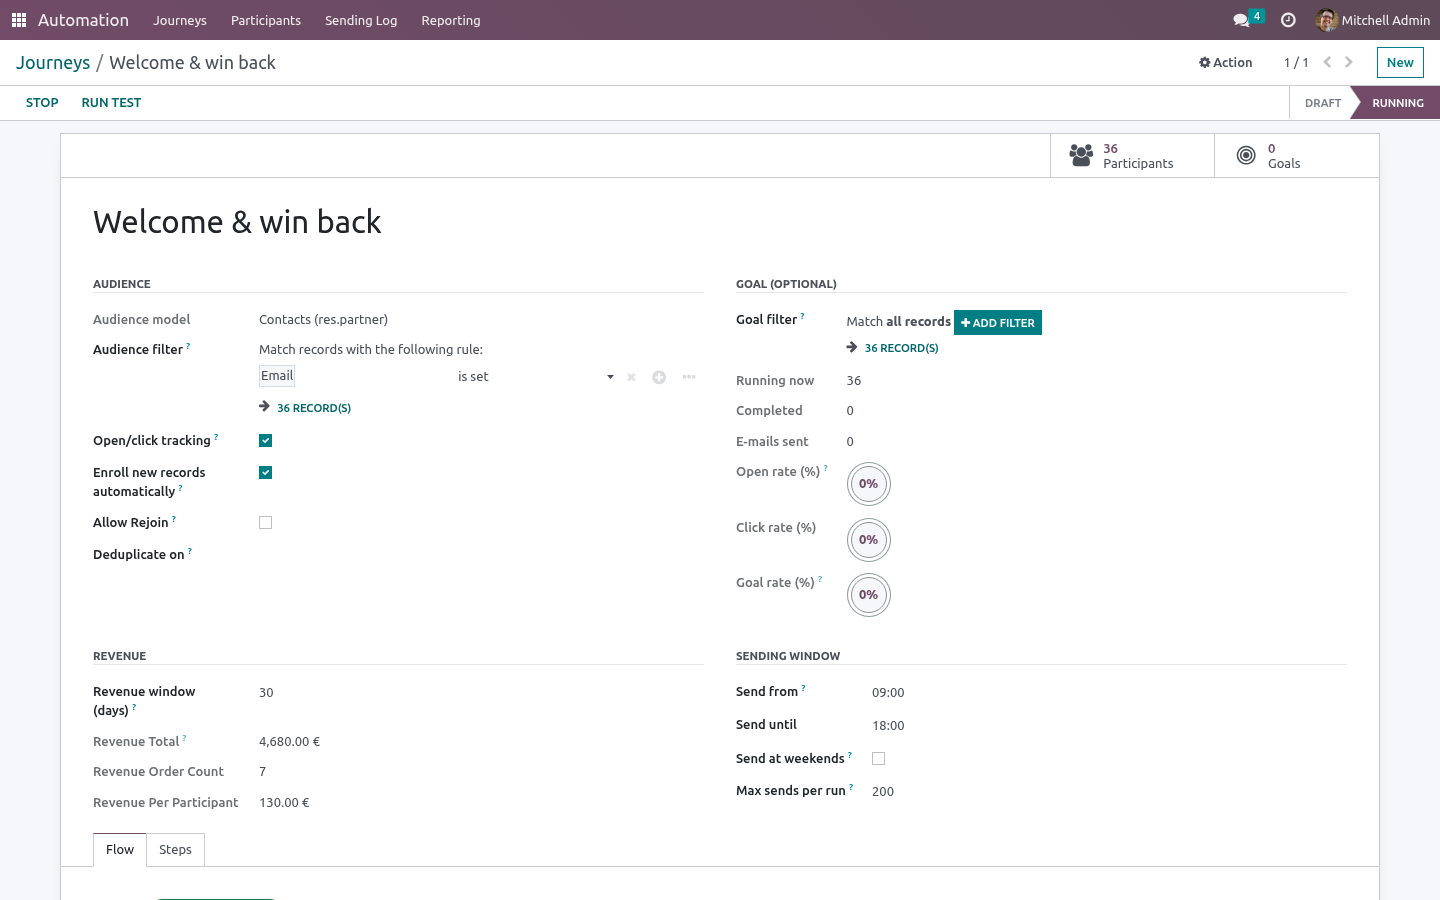The image size is (1440, 900).
Task: Click the Add Filter button
Action: point(998,323)
